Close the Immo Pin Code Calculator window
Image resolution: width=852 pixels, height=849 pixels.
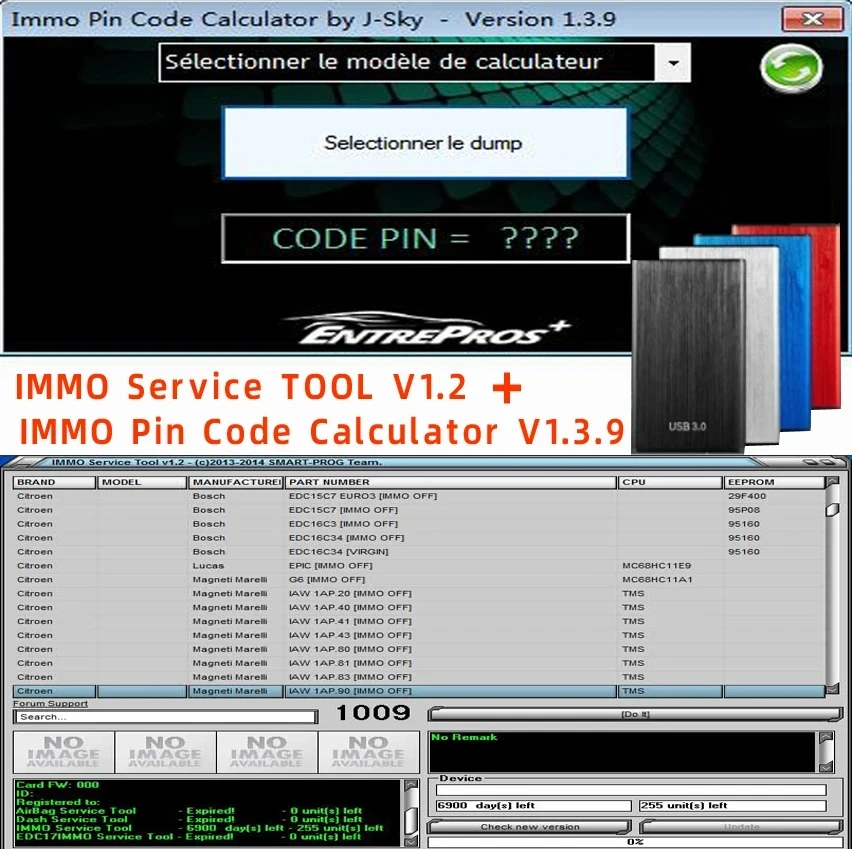pos(812,20)
